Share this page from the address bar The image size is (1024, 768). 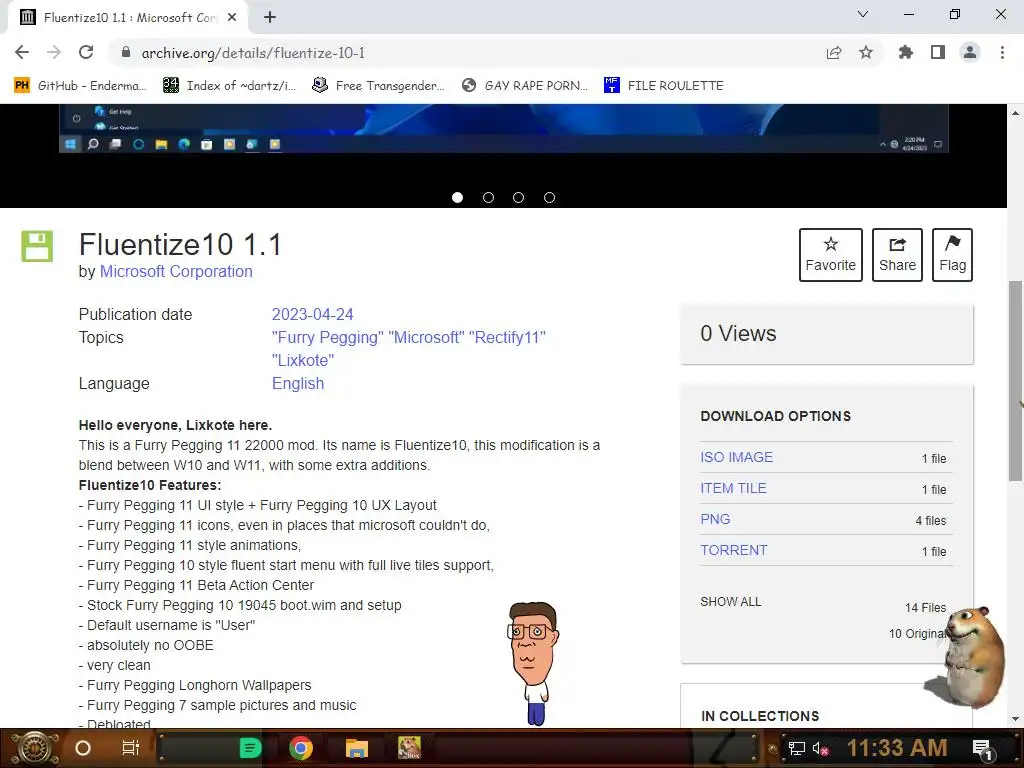click(x=834, y=52)
